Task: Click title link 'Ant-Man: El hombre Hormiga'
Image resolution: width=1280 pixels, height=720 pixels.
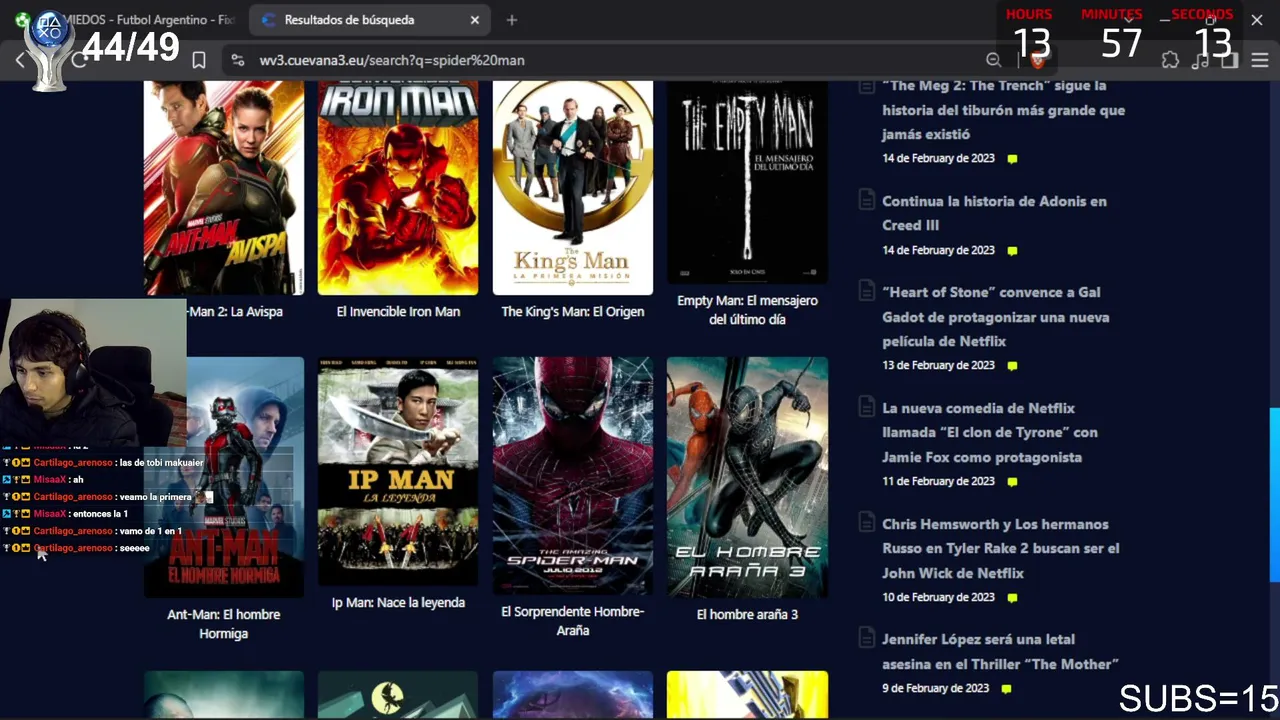Action: pyautogui.click(x=224, y=624)
